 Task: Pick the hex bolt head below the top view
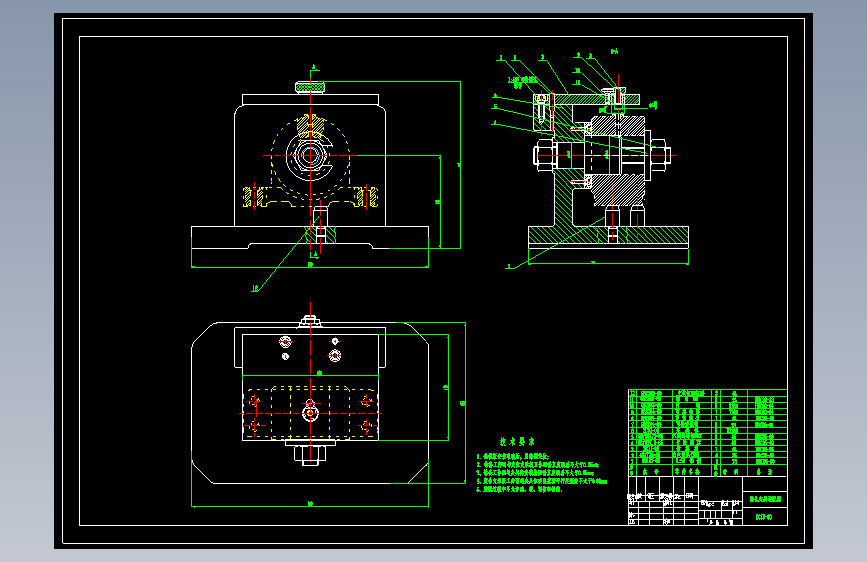(x=310, y=455)
